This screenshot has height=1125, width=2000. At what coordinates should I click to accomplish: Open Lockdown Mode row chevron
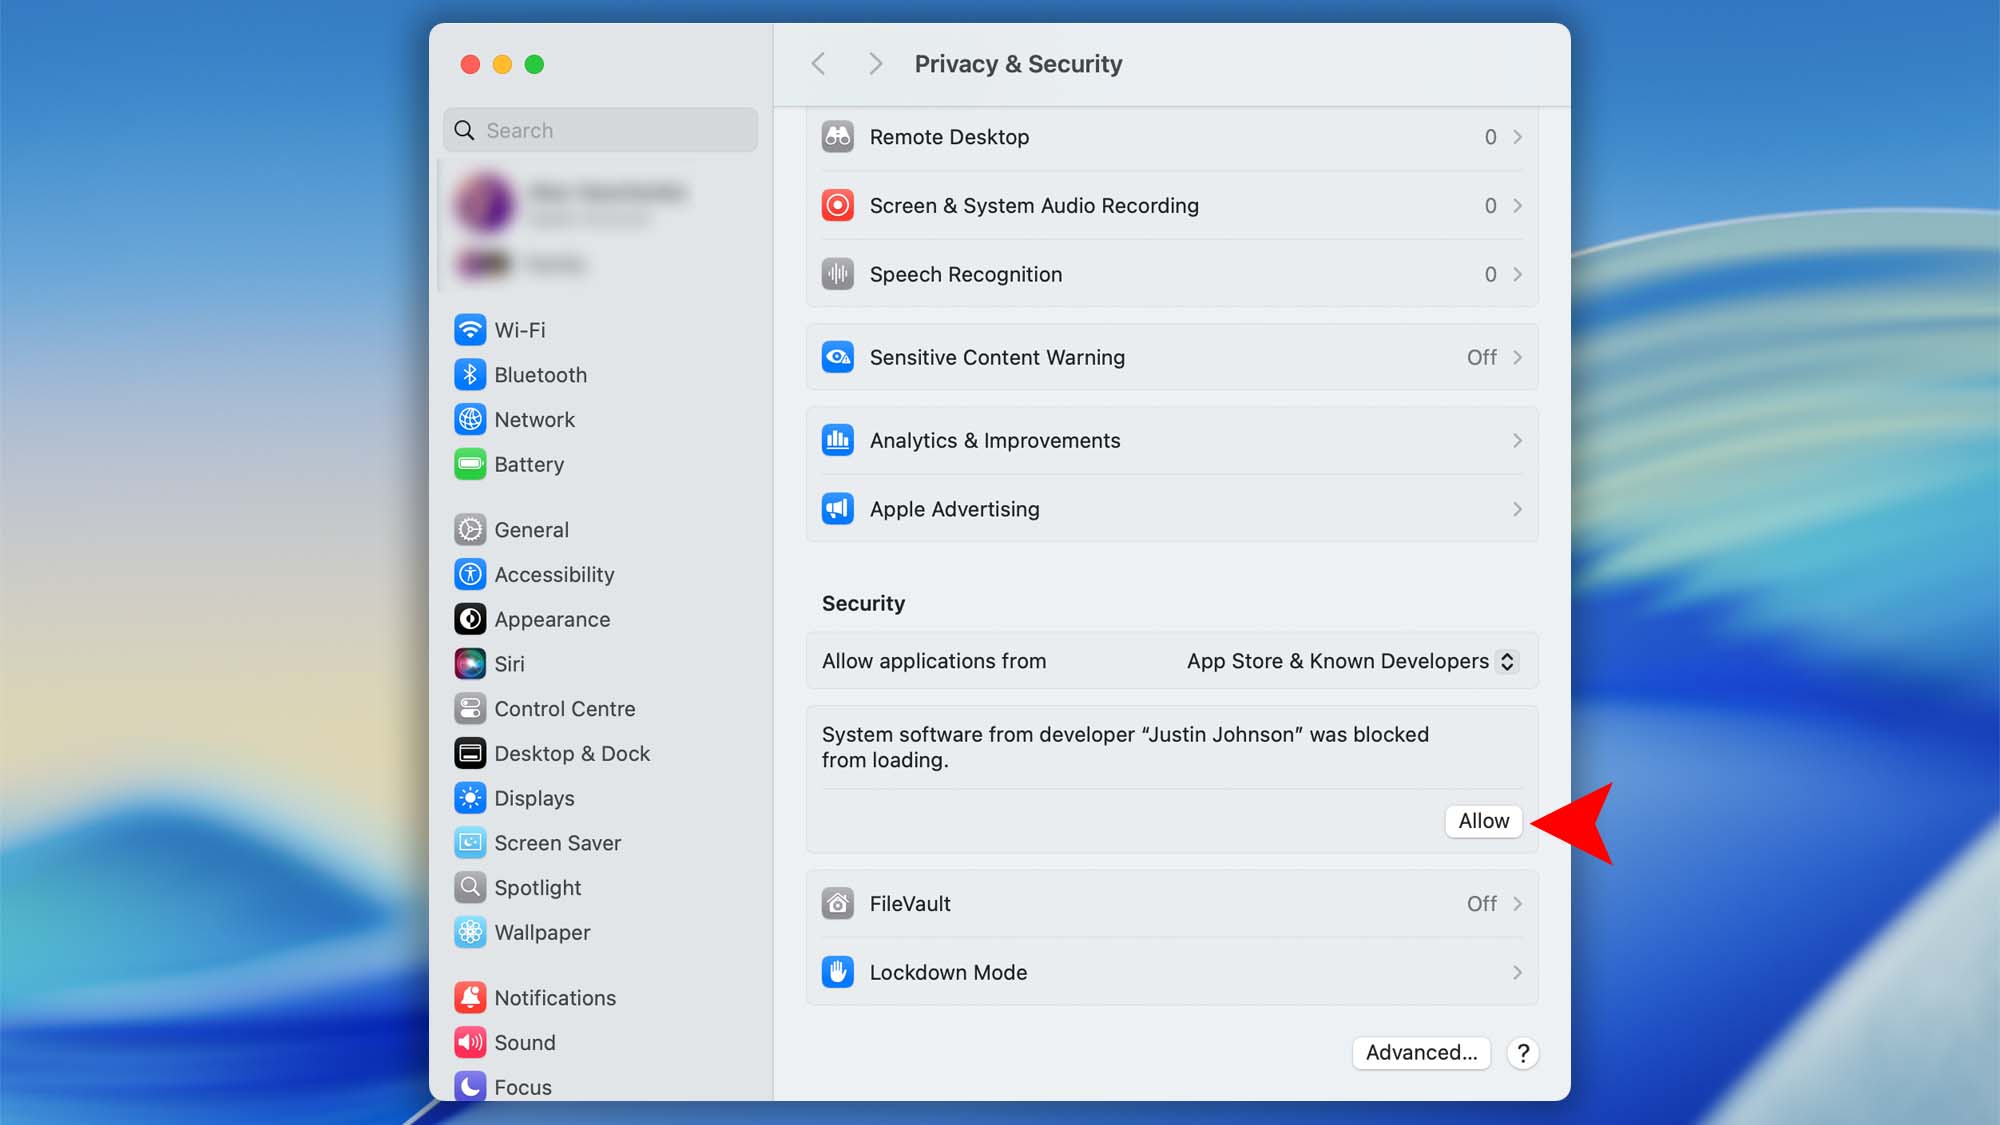pos(1517,972)
